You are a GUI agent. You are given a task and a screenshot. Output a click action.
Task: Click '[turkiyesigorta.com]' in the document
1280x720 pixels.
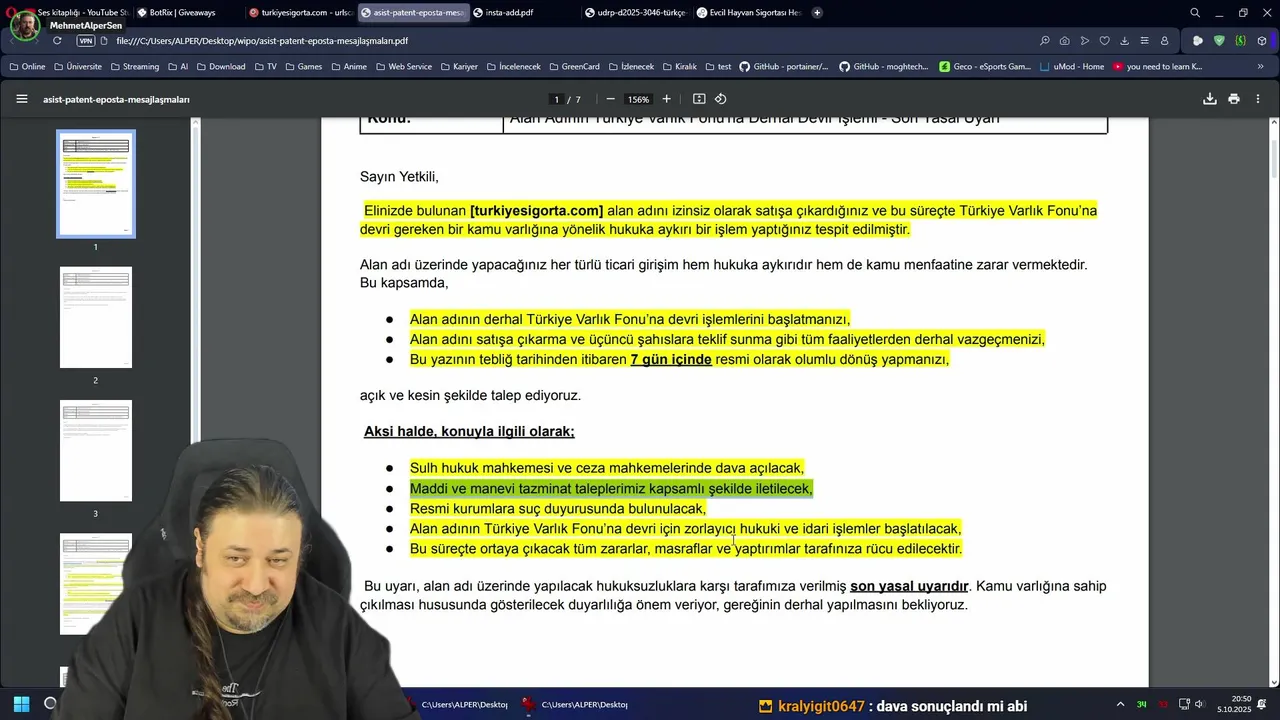tap(537, 211)
